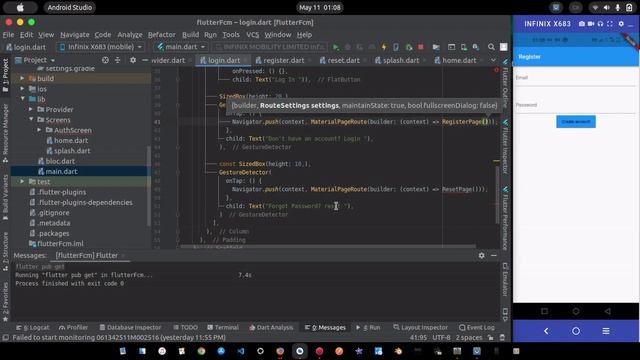Open the Profiler tool window

[x=73, y=327]
